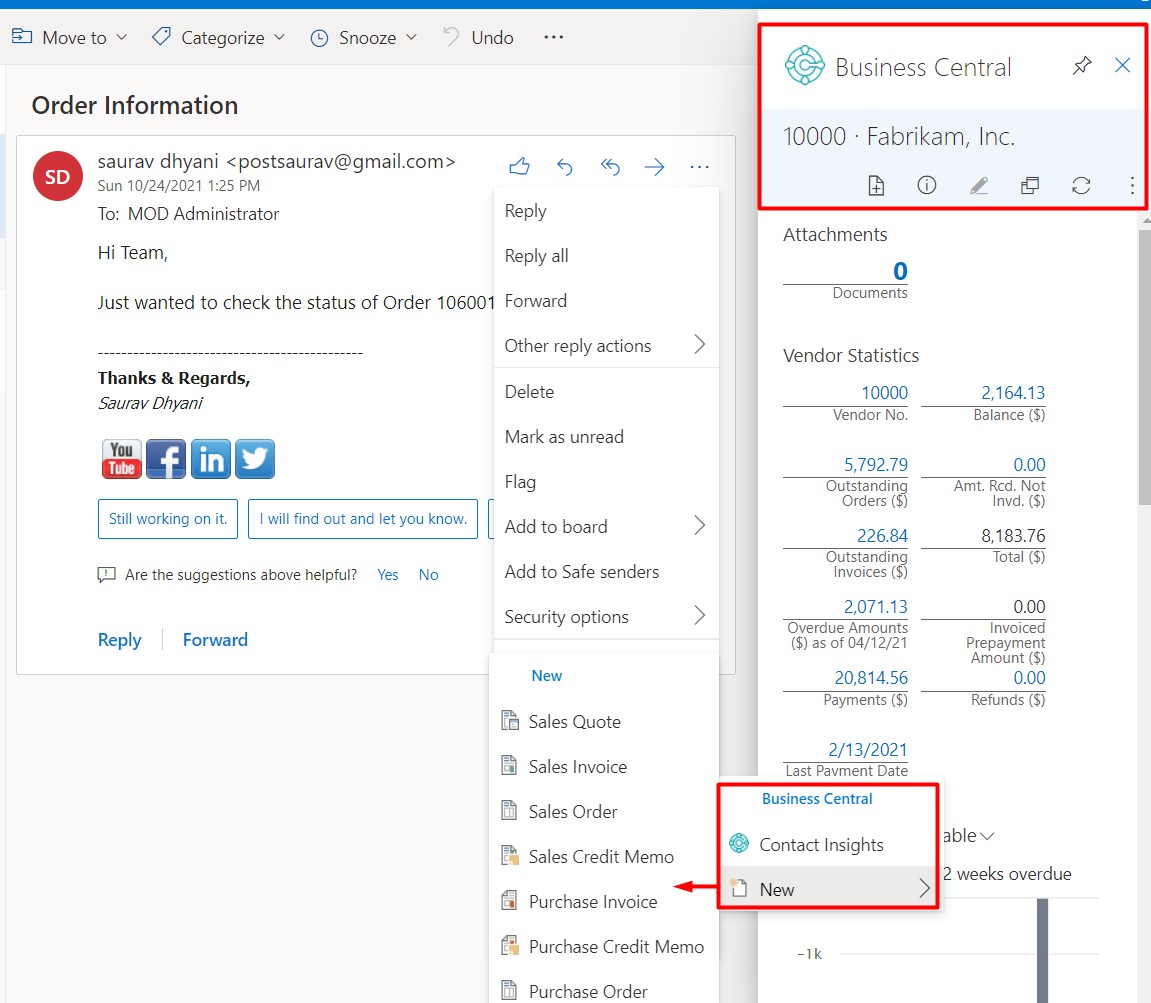This screenshot has width=1151, height=1003.
Task: Select the edit pencil icon for Fabrikam, Inc.
Action: point(979,185)
